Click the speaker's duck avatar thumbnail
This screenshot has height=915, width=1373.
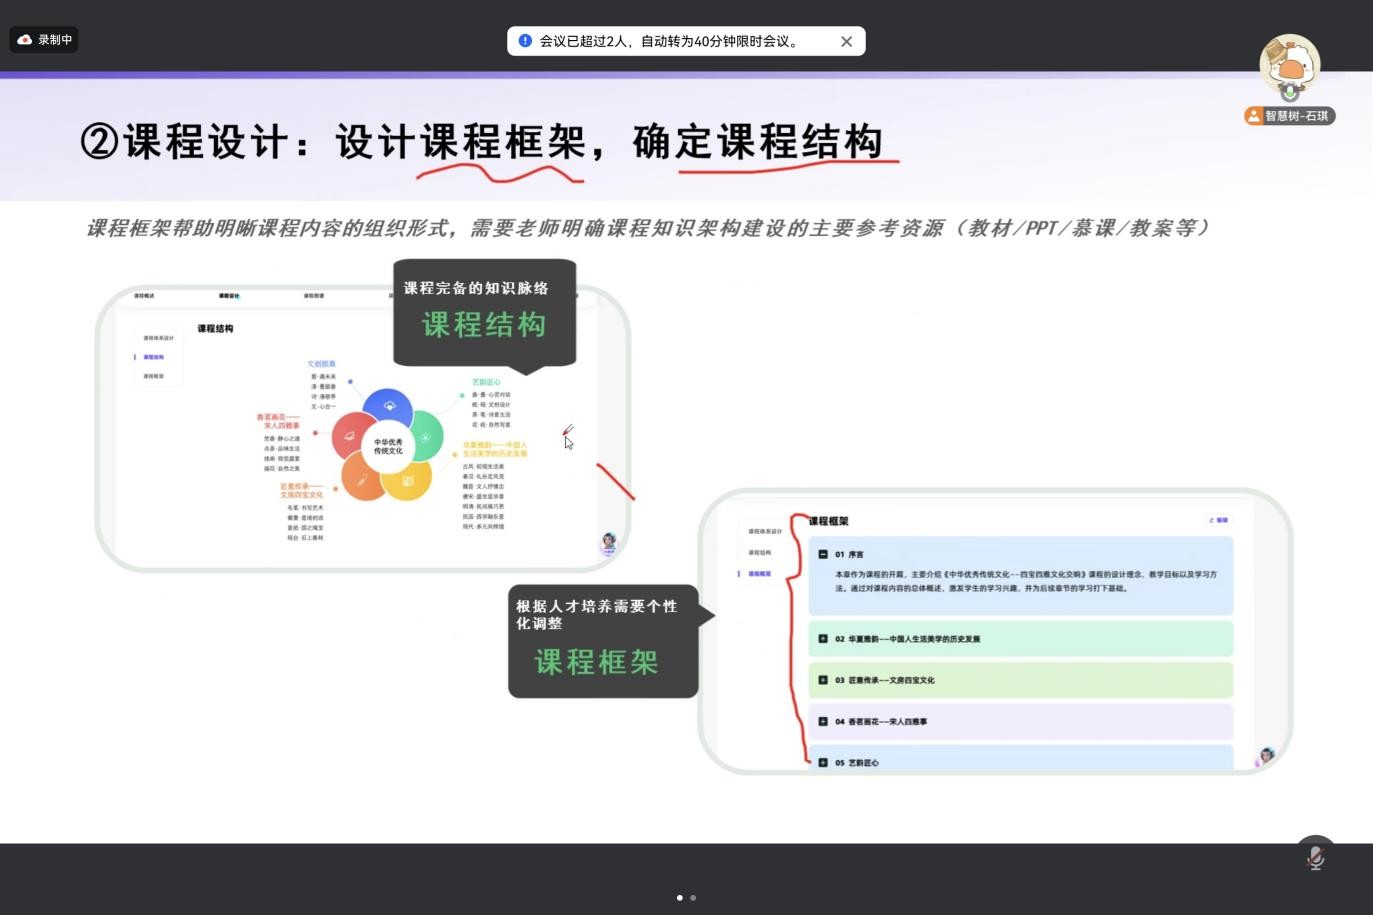point(1289,65)
